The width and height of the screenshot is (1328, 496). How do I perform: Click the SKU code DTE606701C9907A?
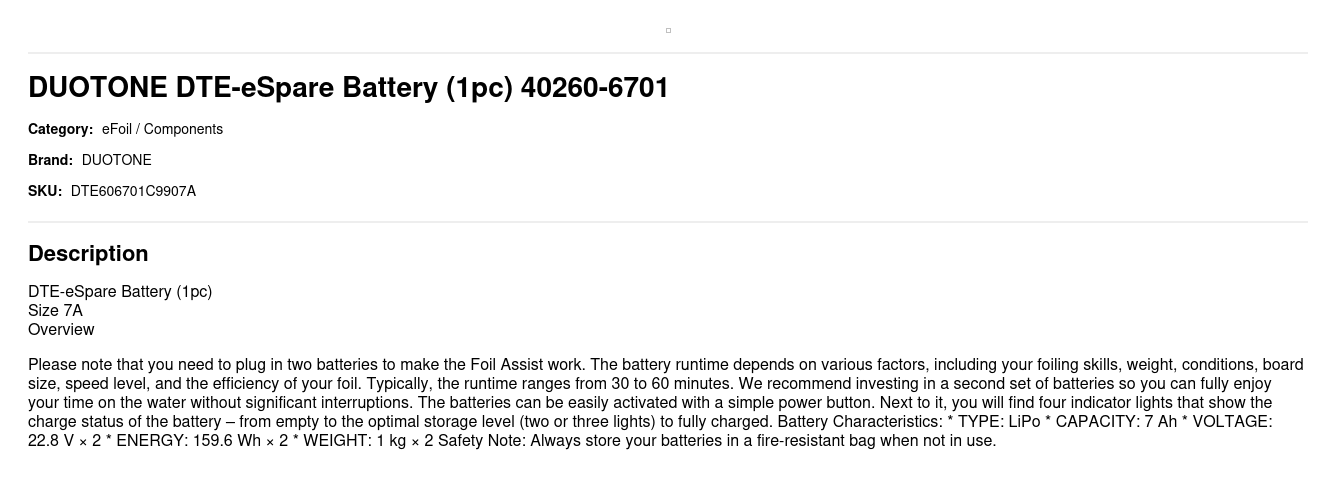point(133,191)
